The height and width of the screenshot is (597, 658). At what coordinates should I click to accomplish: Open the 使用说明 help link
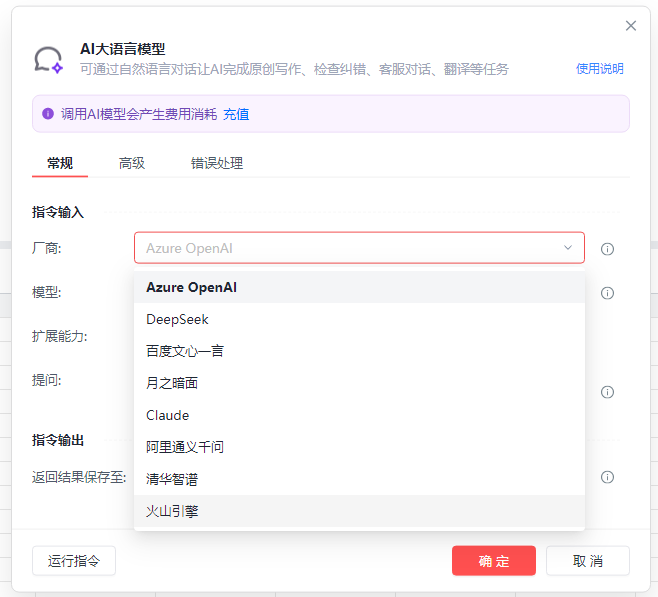point(600,68)
